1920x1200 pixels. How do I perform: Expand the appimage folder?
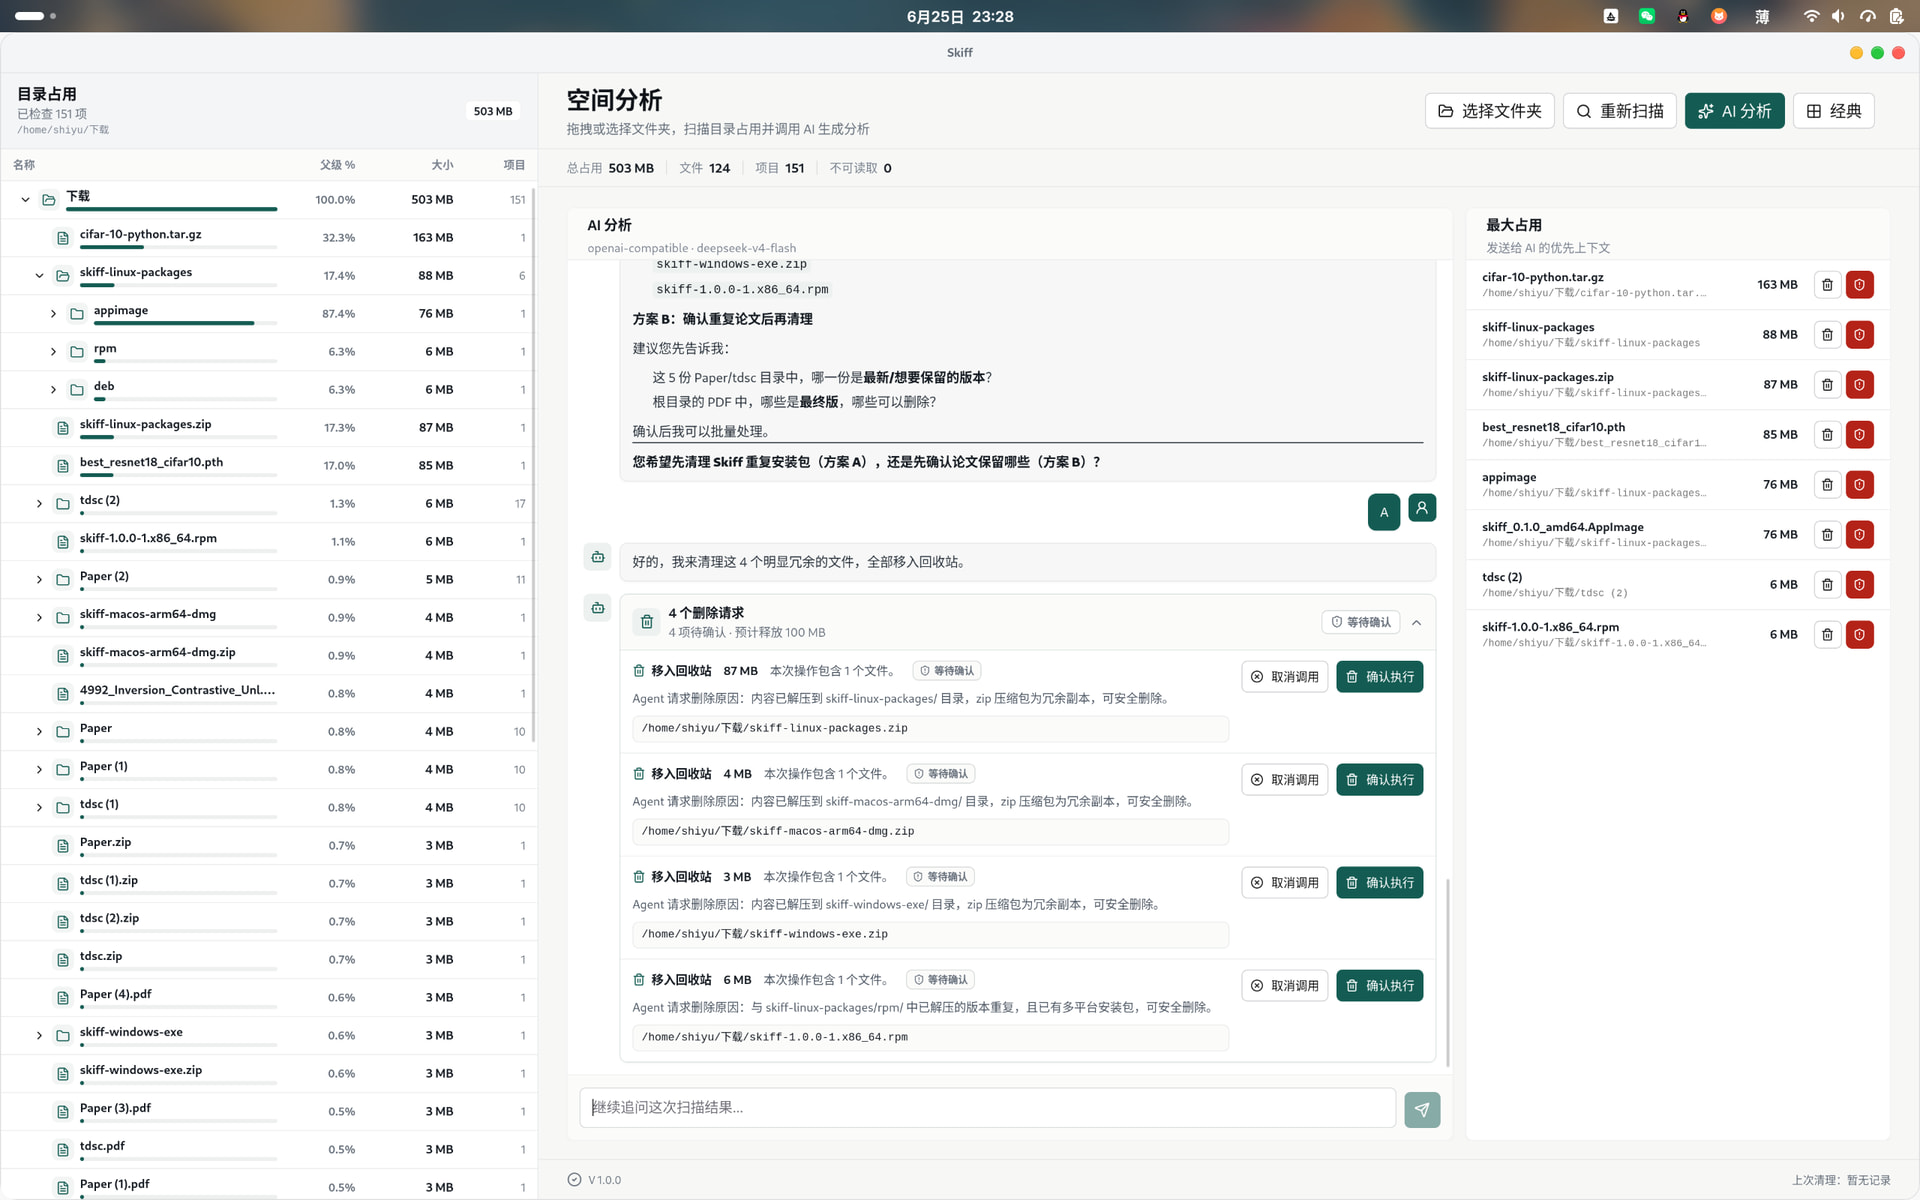tap(53, 314)
